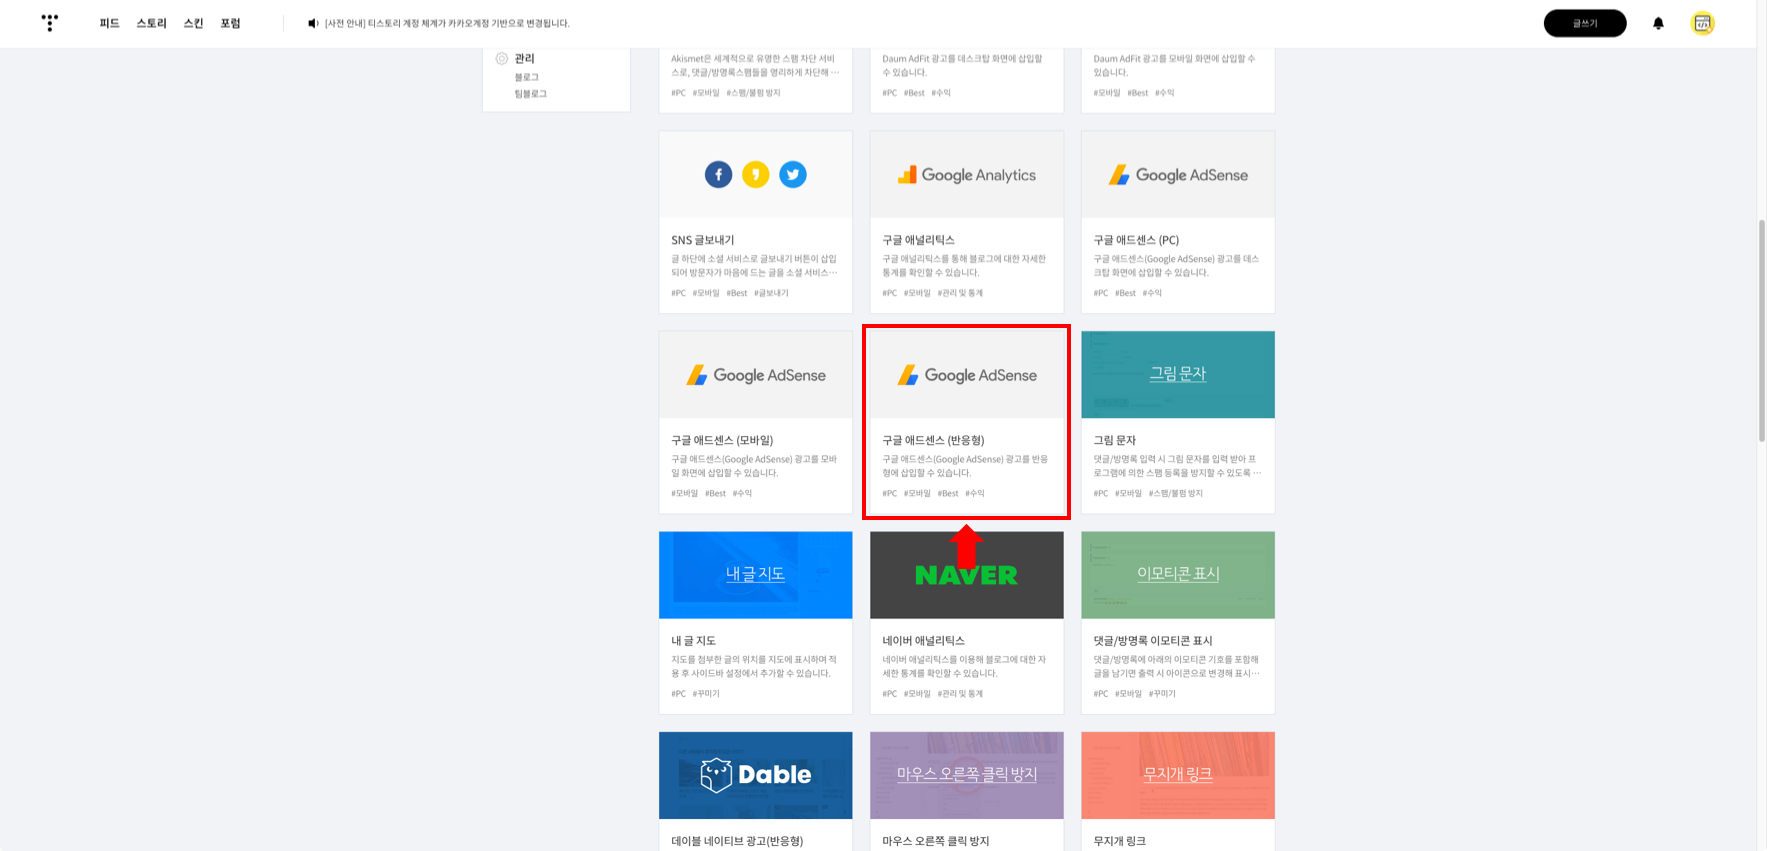
Task: Select 팀블로그 in the sidebar
Action: click(530, 94)
